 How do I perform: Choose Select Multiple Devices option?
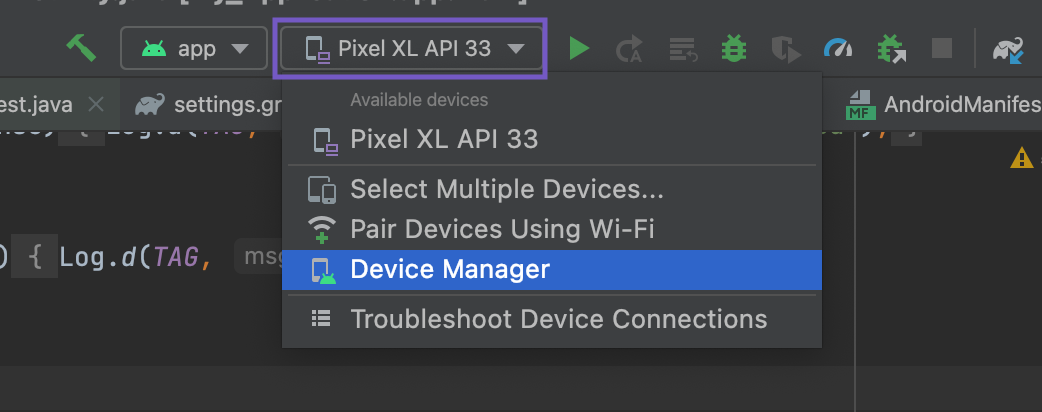(506, 189)
